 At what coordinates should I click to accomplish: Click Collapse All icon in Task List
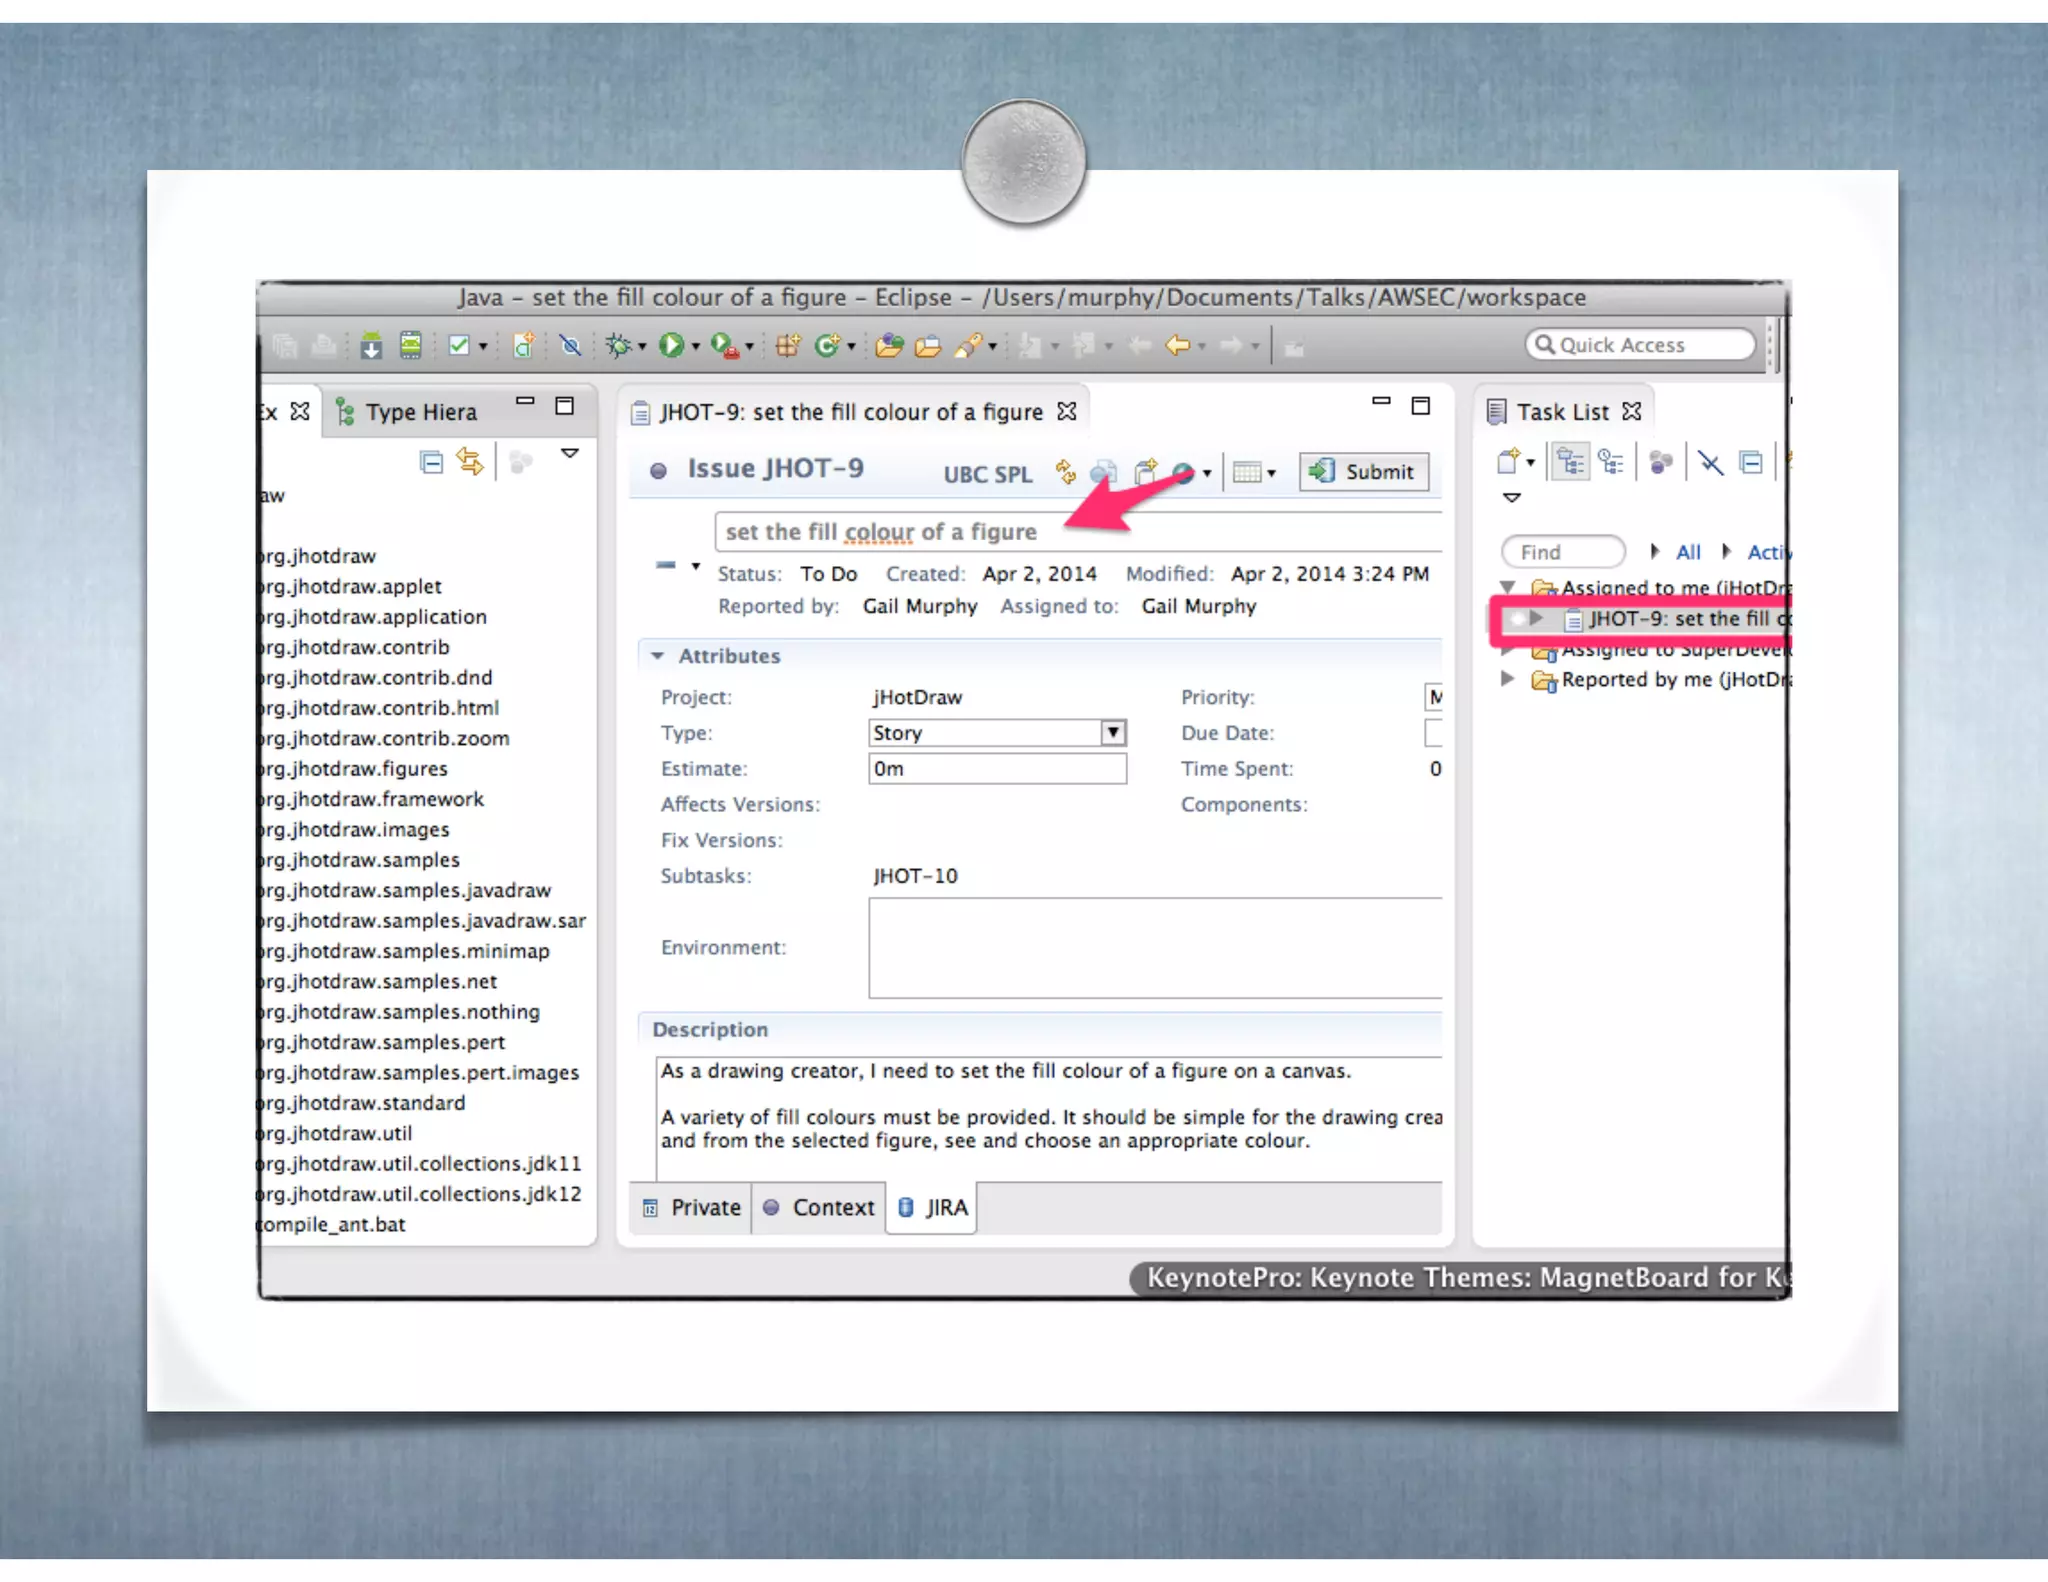click(1750, 463)
